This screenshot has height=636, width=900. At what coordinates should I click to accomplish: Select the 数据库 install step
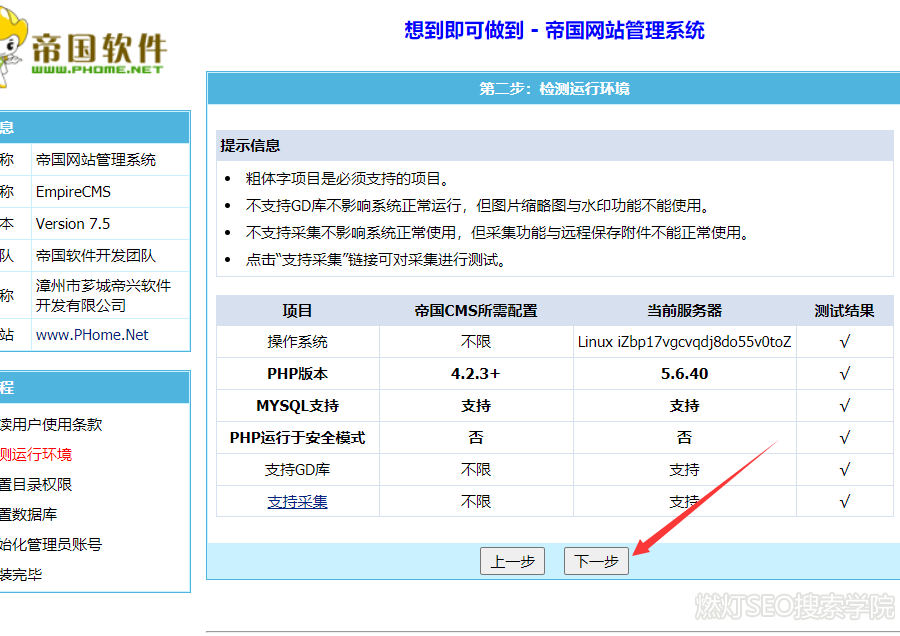pos(29,514)
